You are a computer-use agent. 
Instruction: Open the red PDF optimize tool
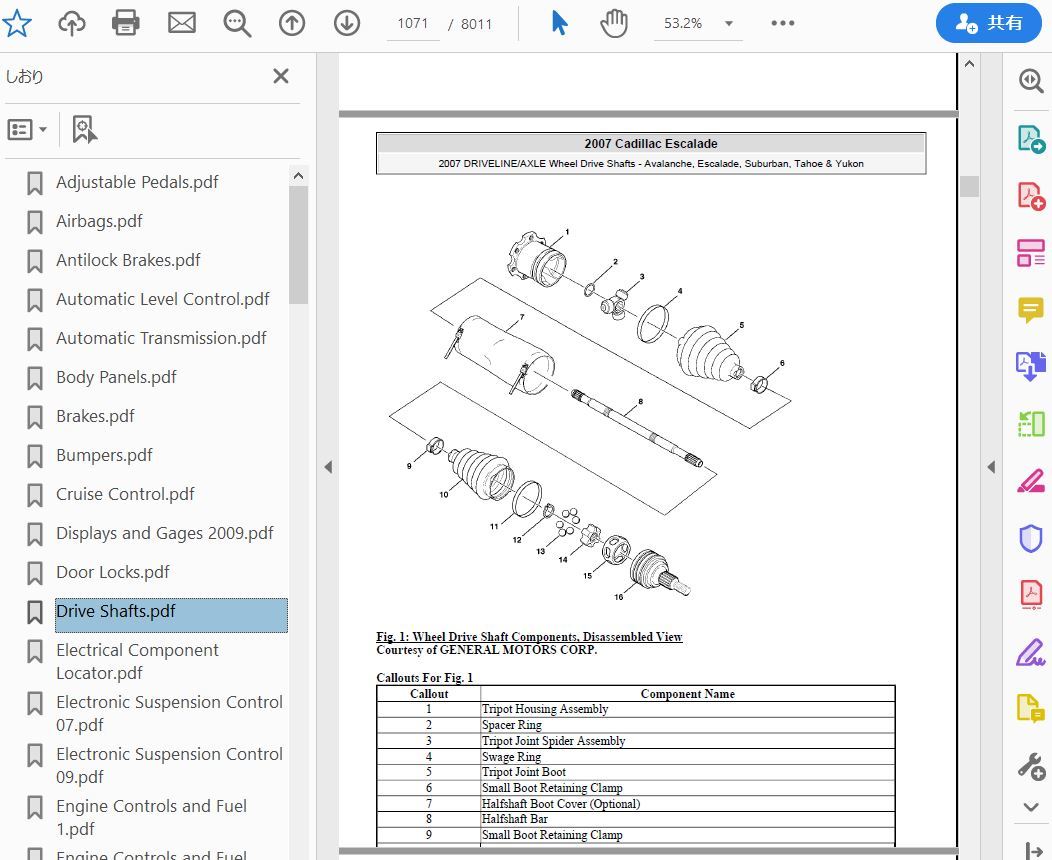1031,594
